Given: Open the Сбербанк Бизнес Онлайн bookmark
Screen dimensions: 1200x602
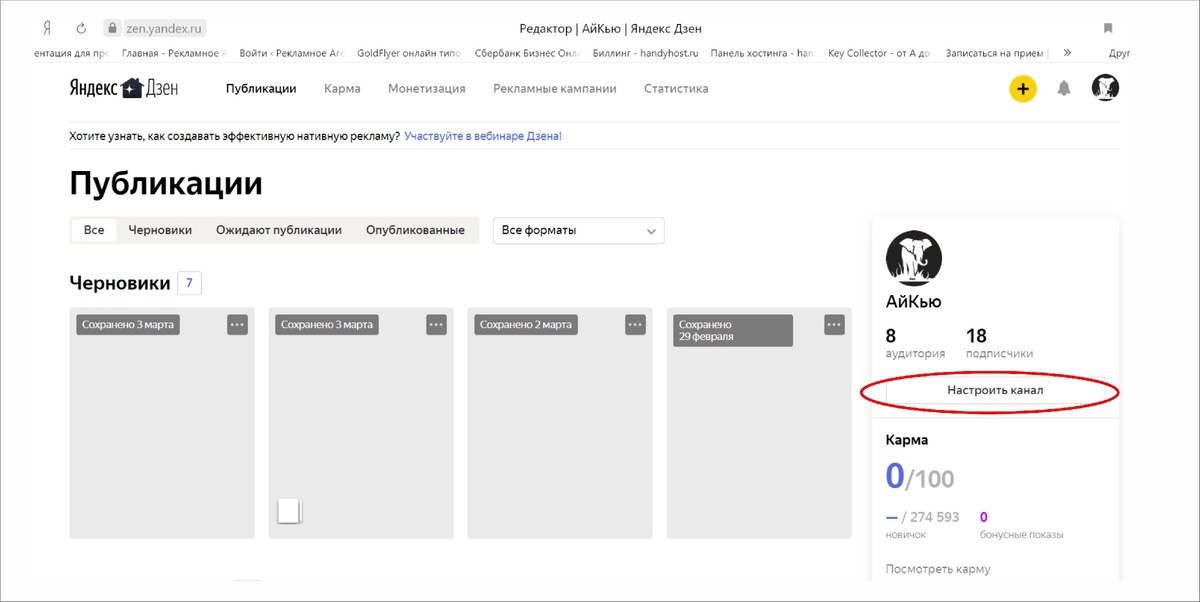Looking at the screenshot, I should click(527, 53).
